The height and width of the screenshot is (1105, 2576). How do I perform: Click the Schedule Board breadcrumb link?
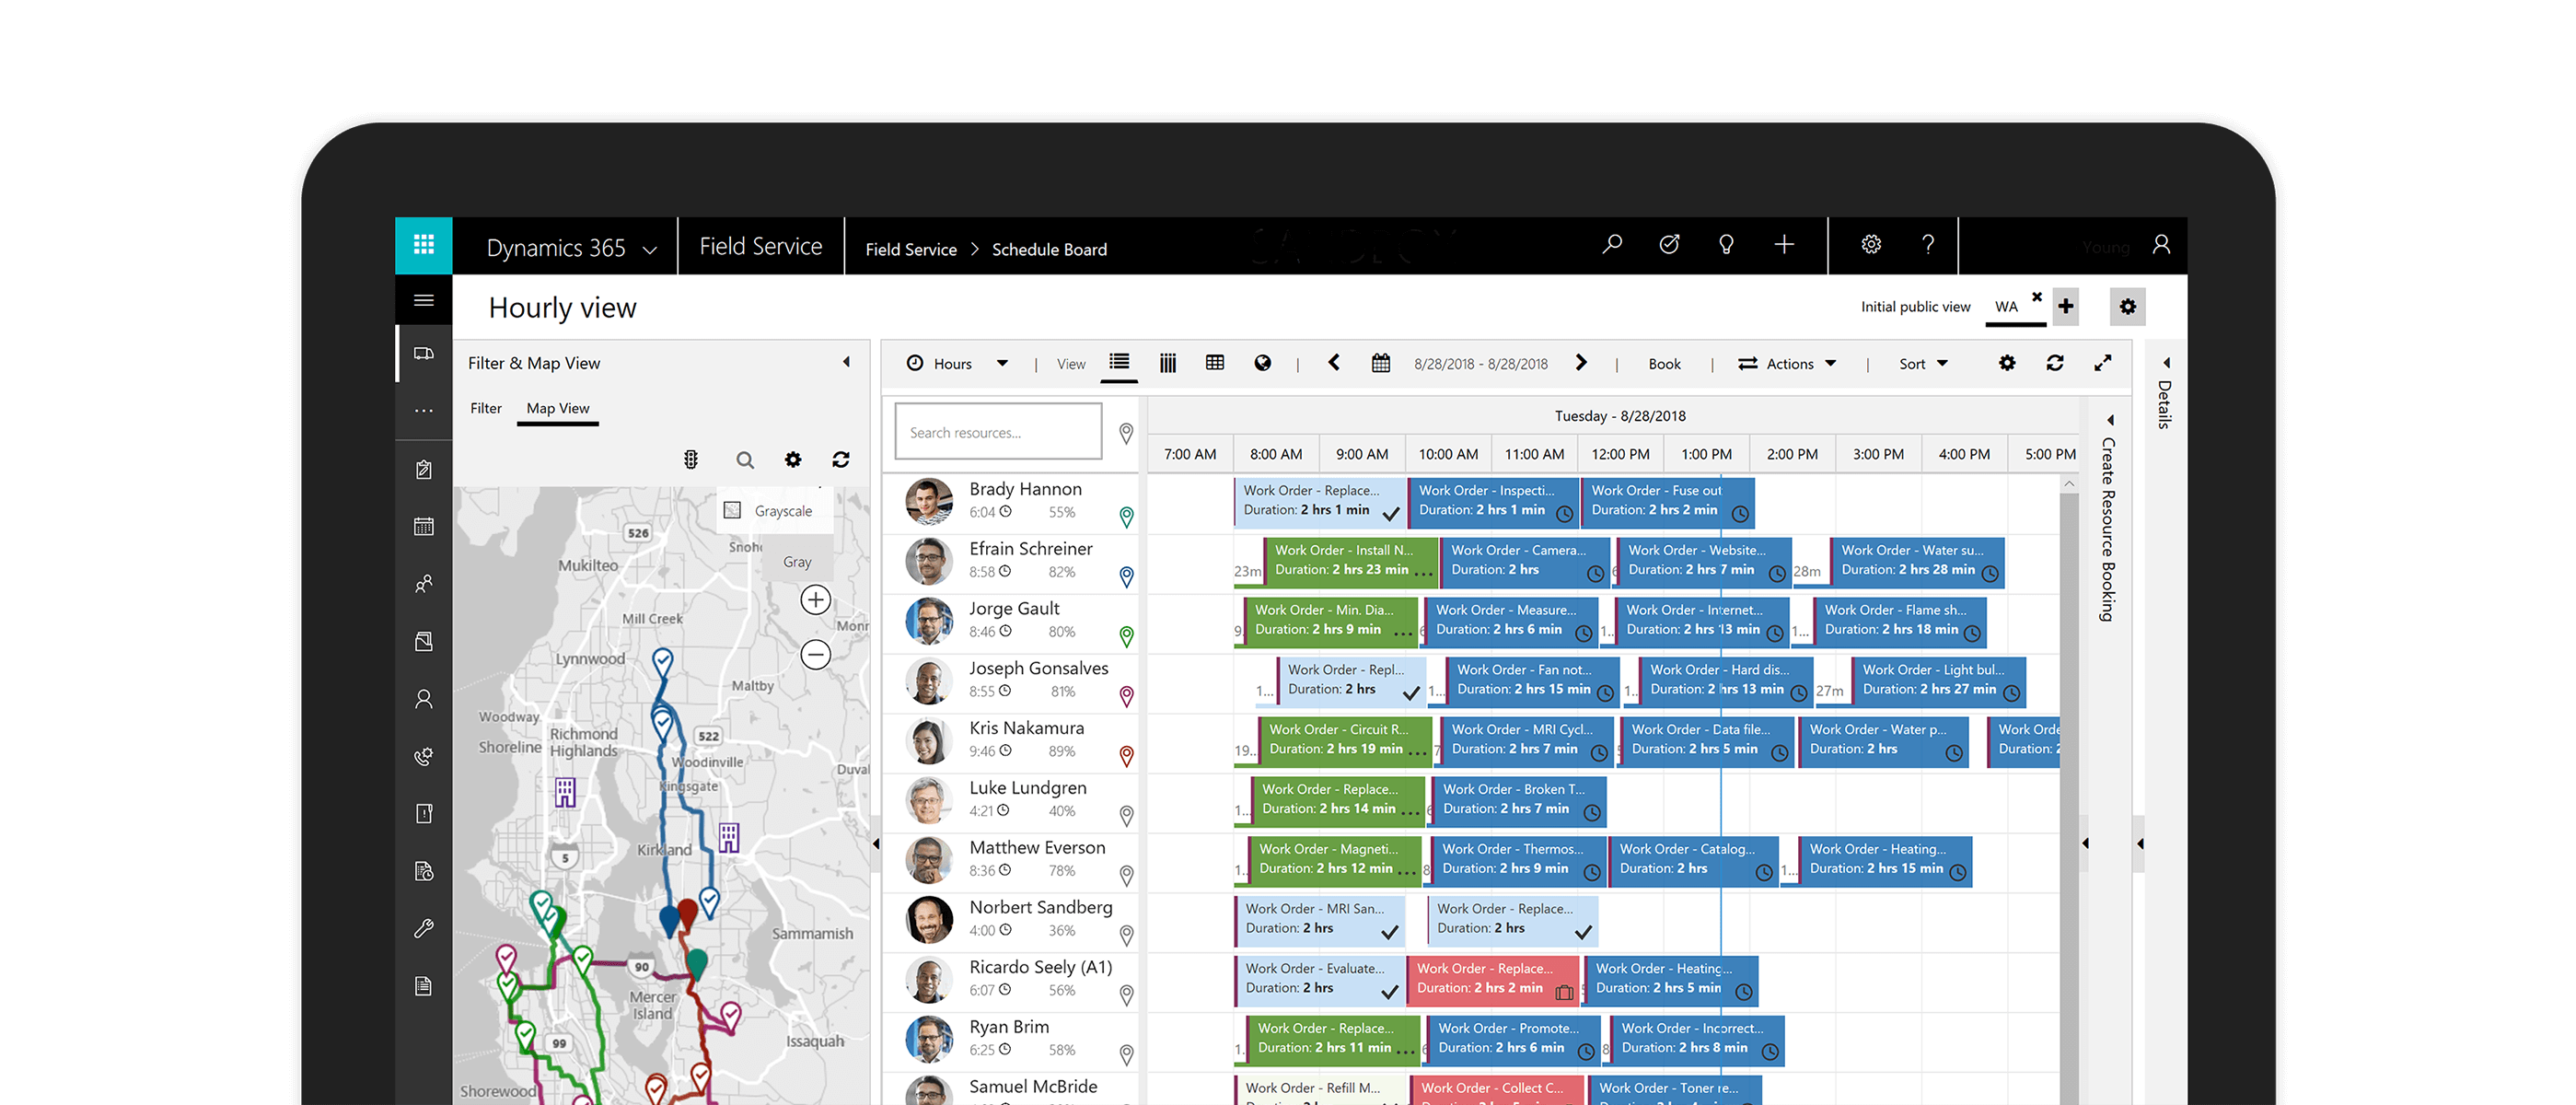[1049, 250]
